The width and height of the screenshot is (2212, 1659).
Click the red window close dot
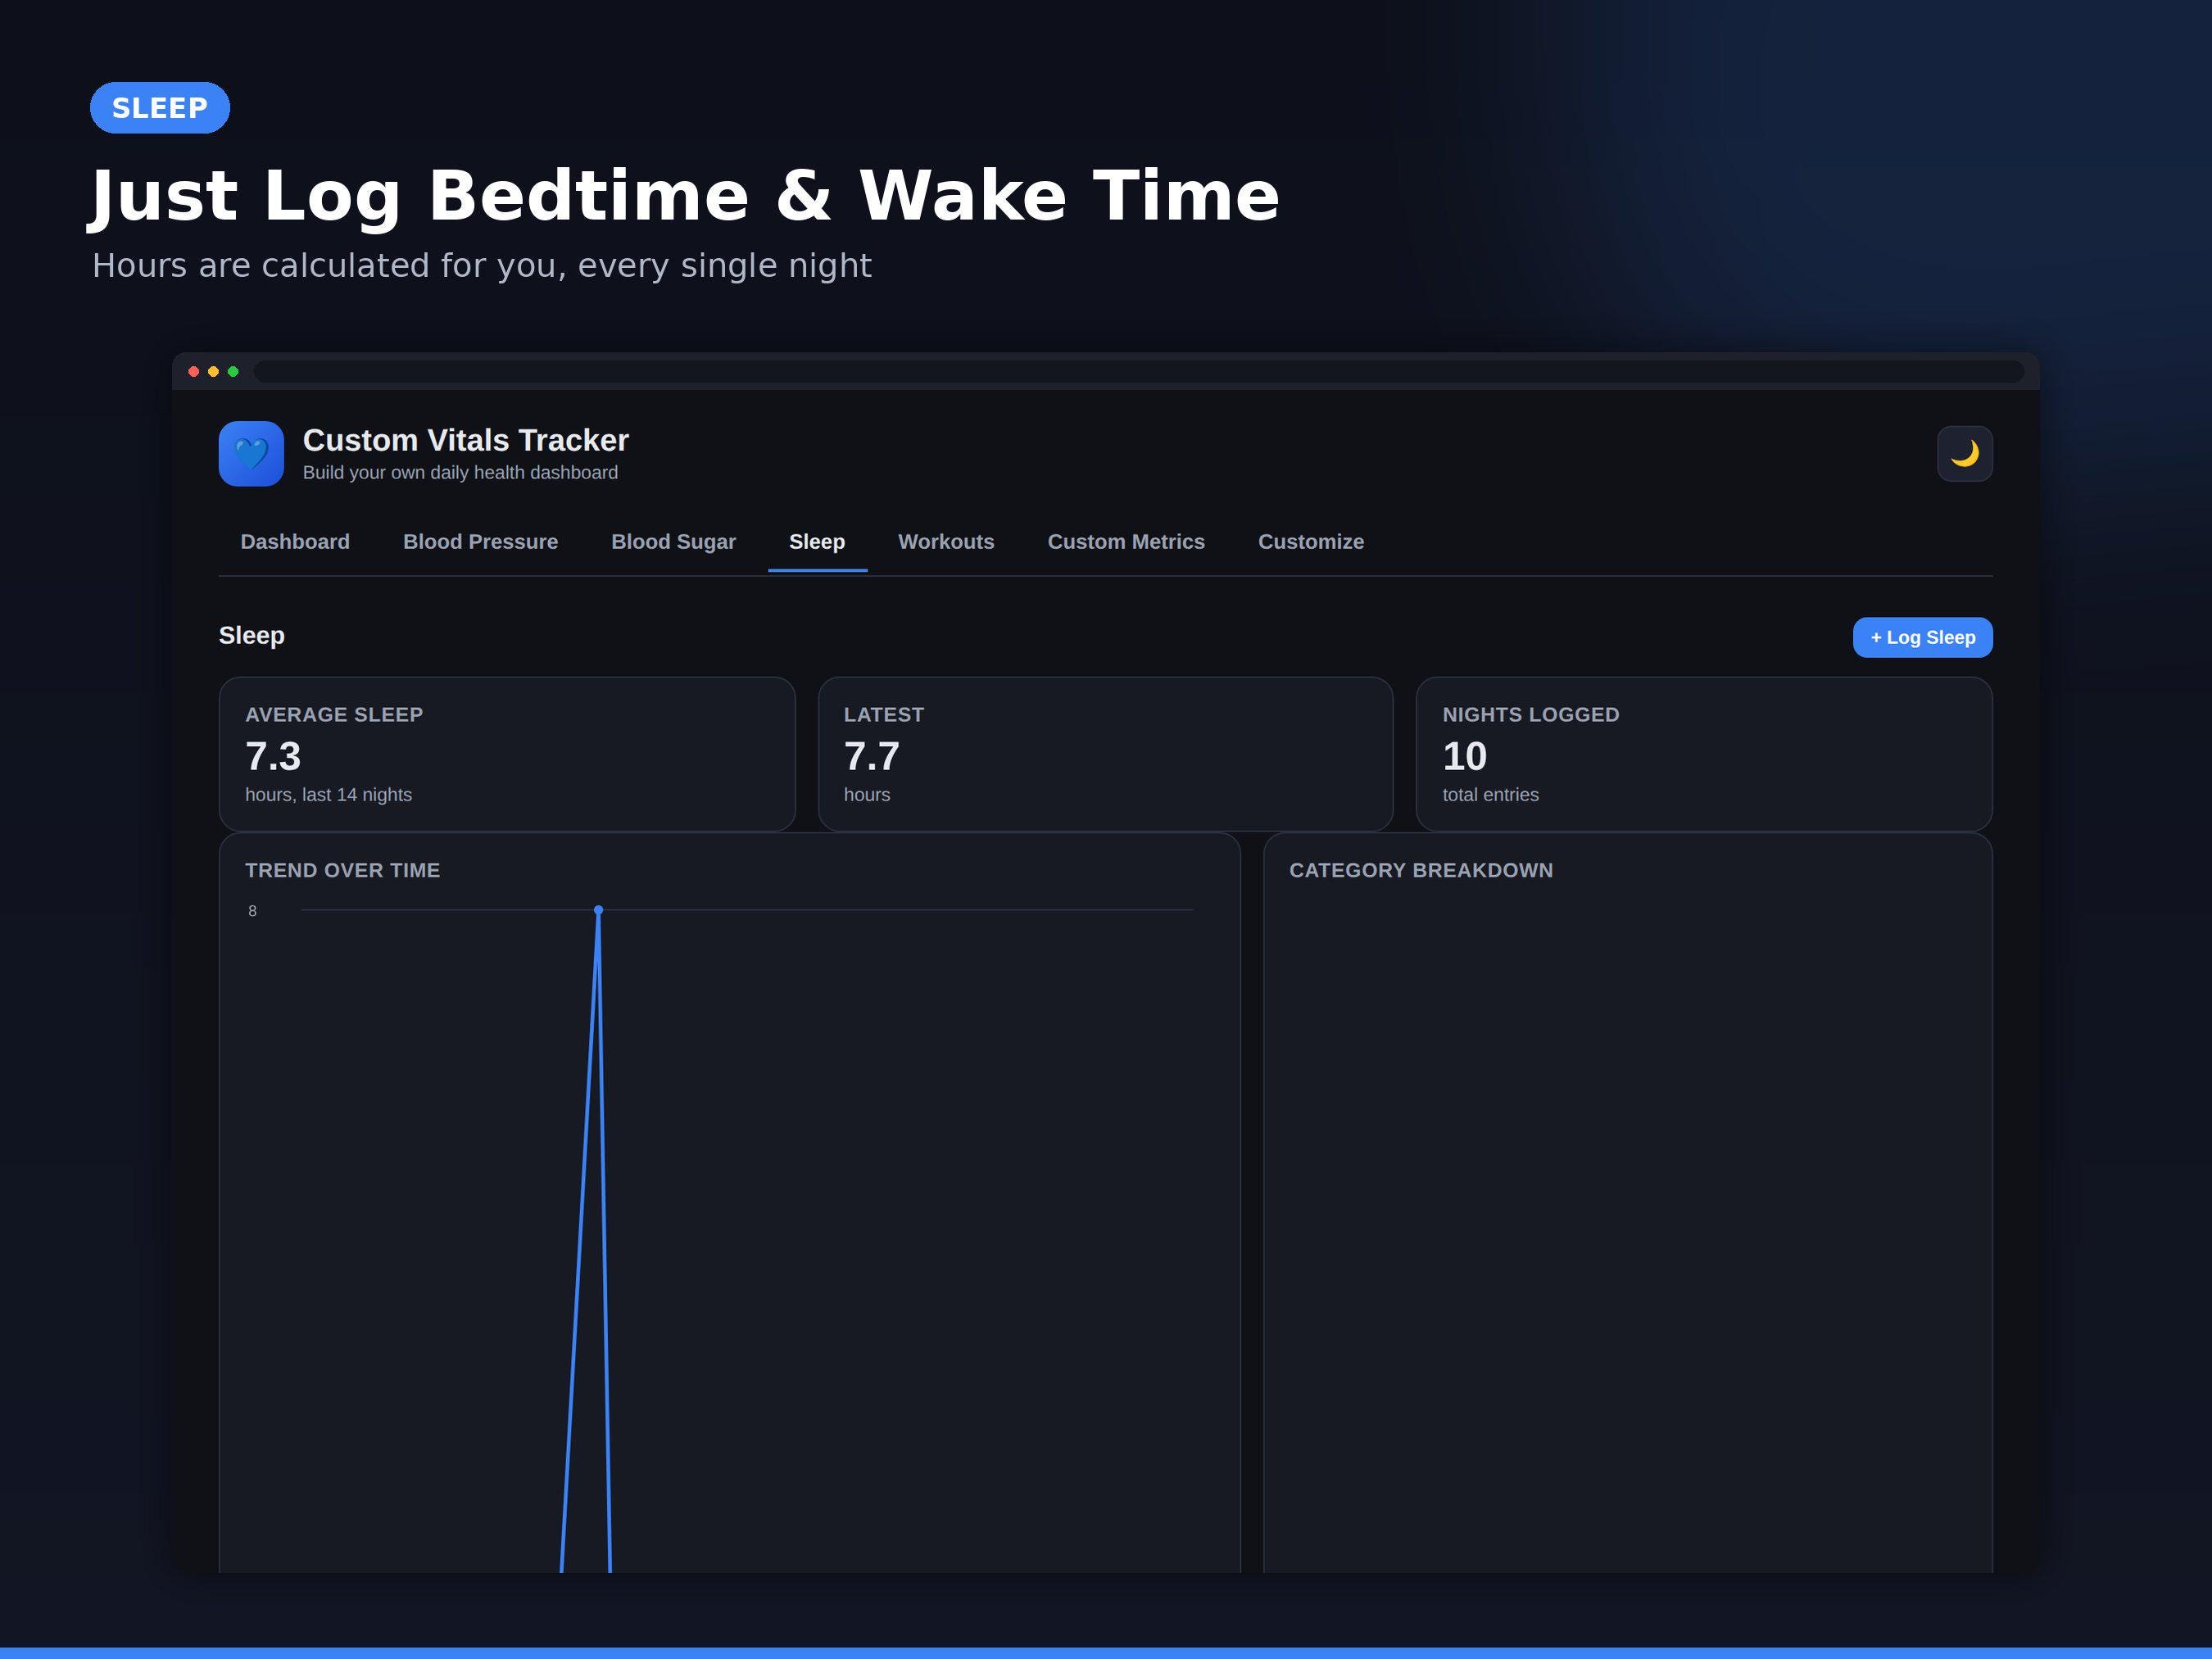[x=194, y=372]
